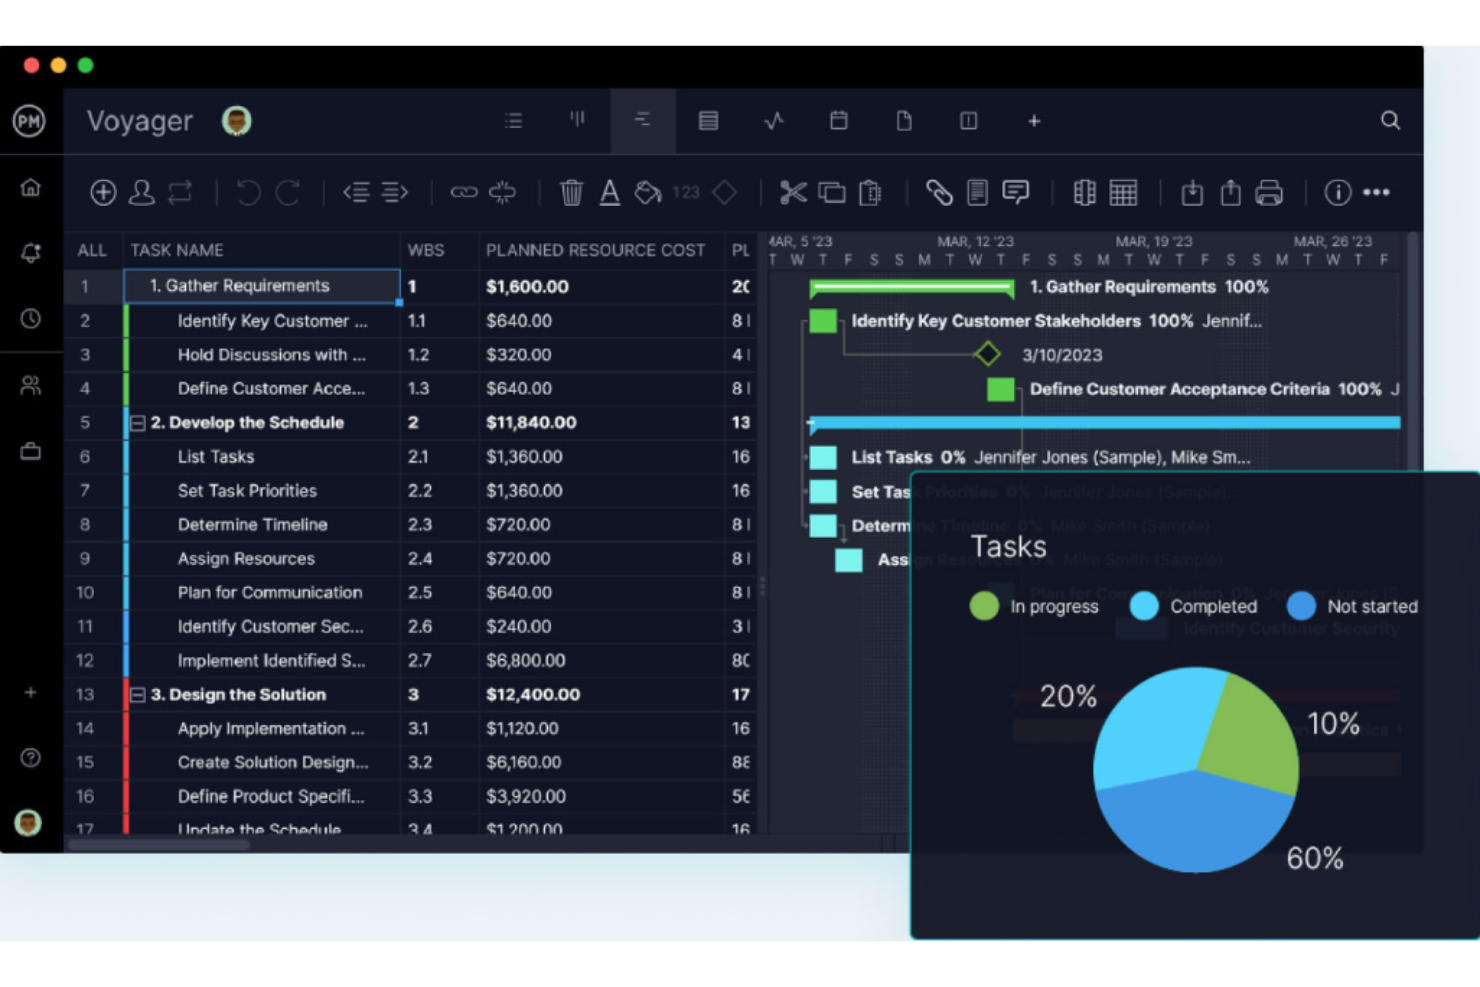1480x987 pixels.
Task: Click the 3/10/2023 milestone diamond in Gantt
Action: pos(988,354)
